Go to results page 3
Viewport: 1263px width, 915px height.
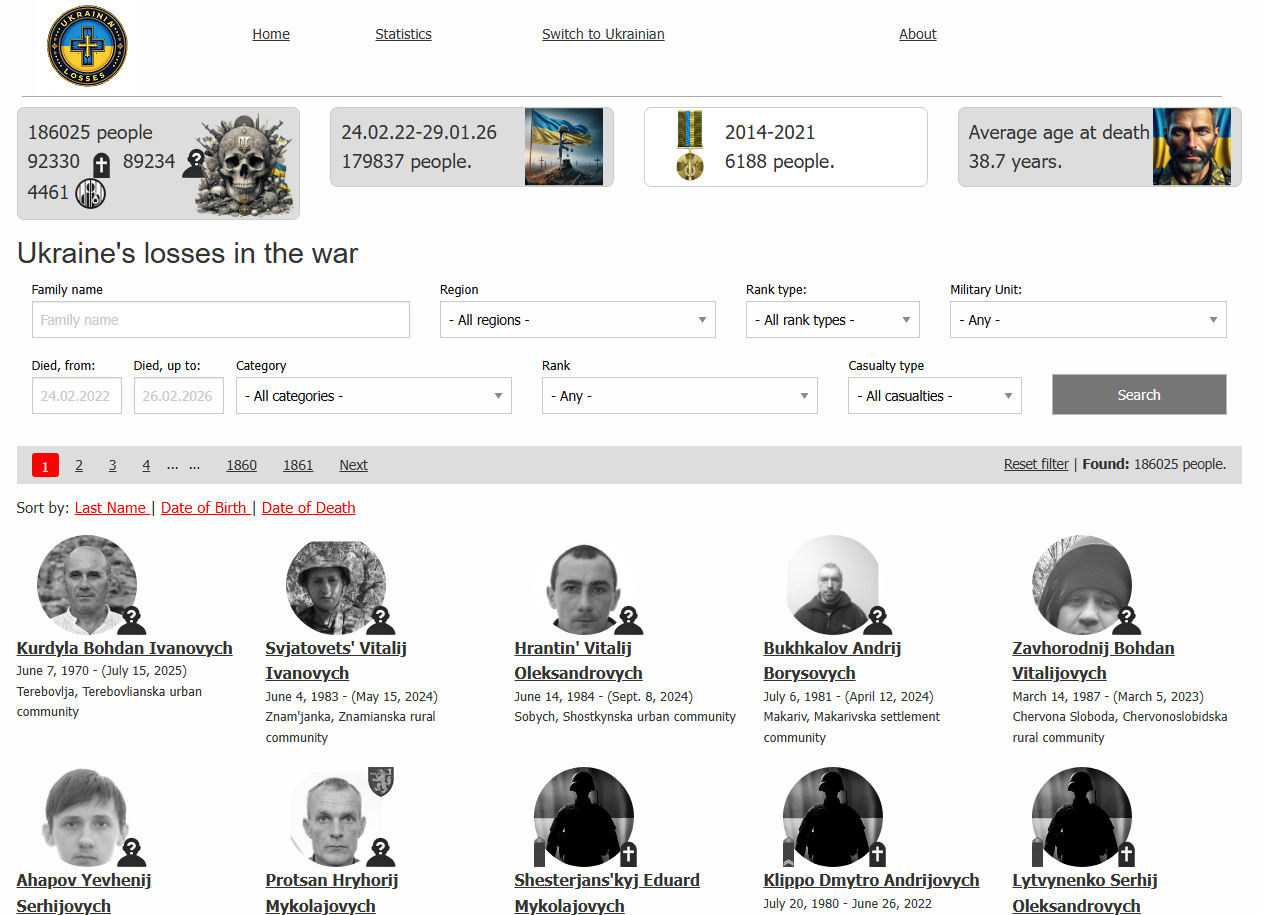pyautogui.click(x=113, y=465)
